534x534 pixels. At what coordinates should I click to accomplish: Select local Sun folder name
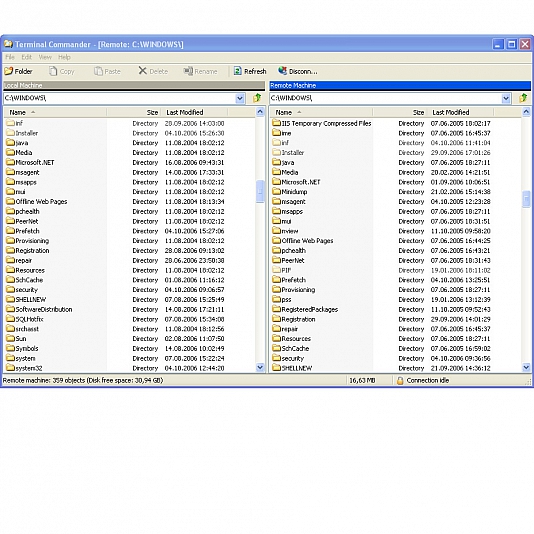[21, 339]
